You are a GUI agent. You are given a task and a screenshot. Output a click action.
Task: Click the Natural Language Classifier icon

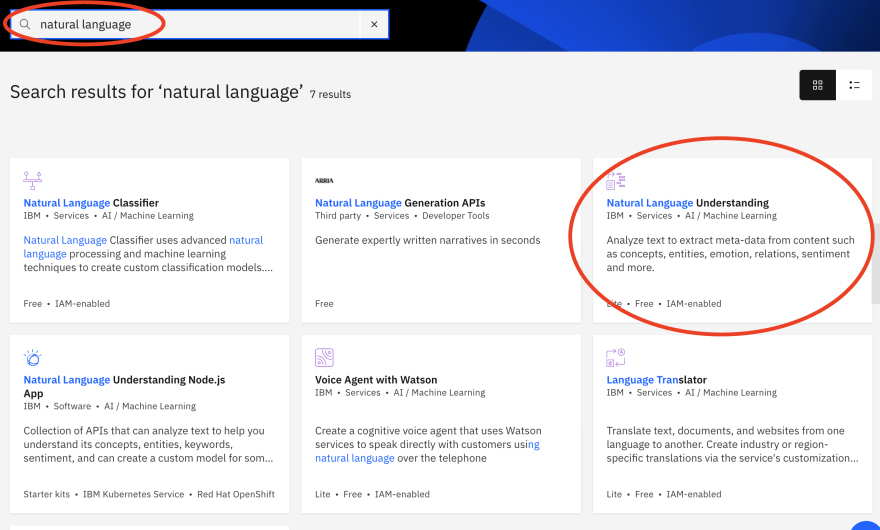click(x=33, y=180)
